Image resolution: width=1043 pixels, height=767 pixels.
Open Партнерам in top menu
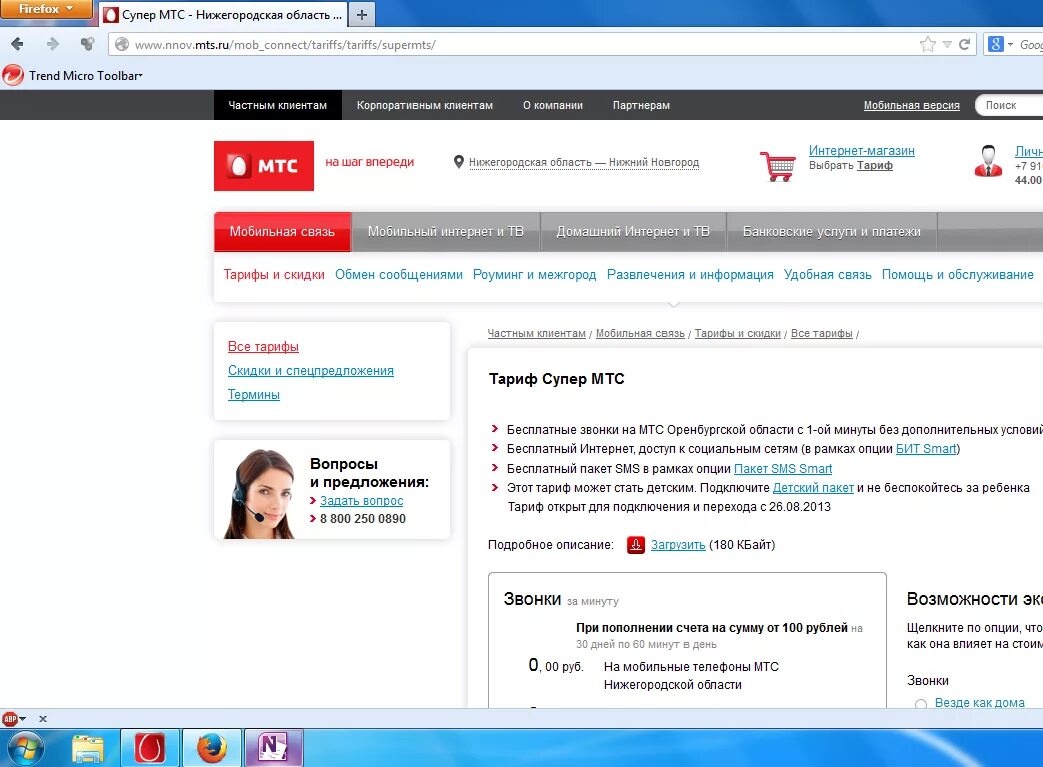641,105
